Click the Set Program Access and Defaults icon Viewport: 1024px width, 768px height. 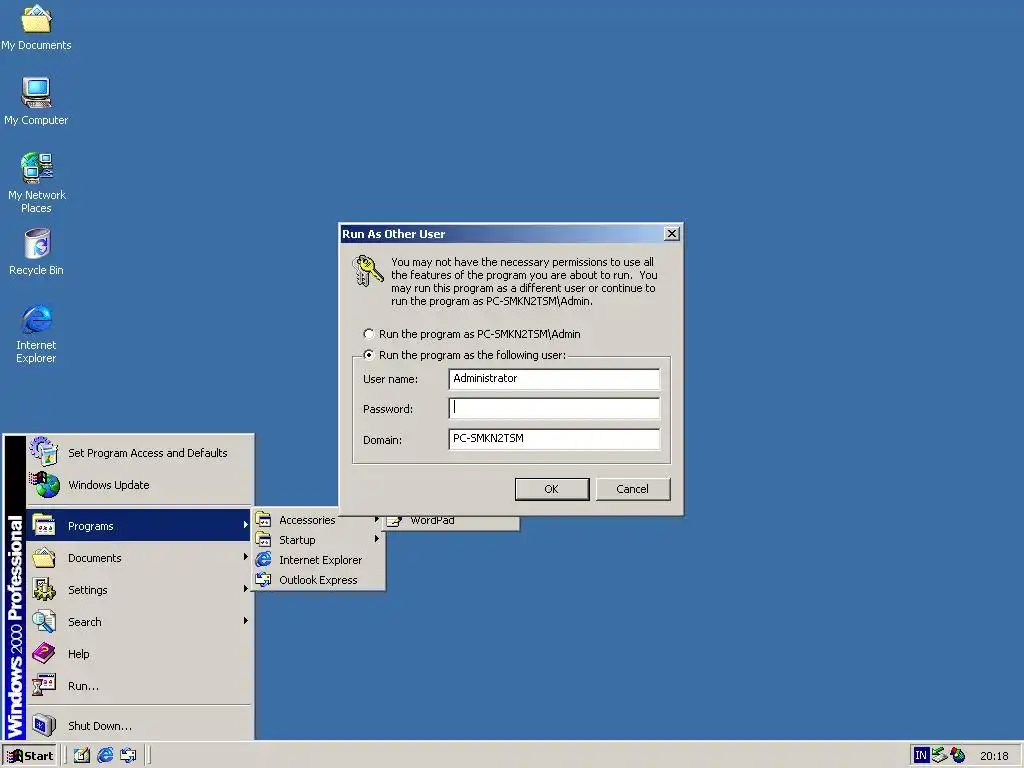pos(44,452)
